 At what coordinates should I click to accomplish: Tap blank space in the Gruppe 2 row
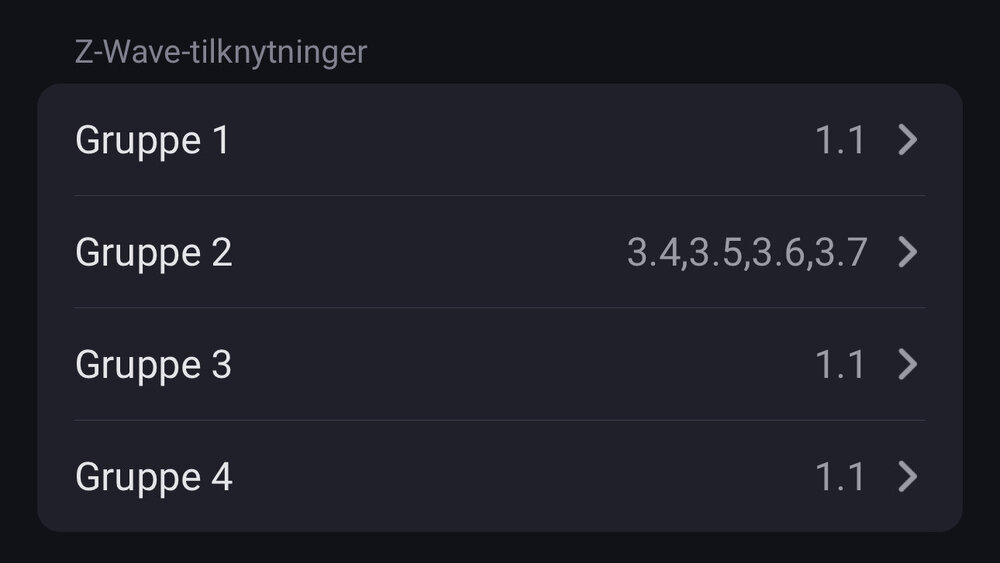point(430,253)
